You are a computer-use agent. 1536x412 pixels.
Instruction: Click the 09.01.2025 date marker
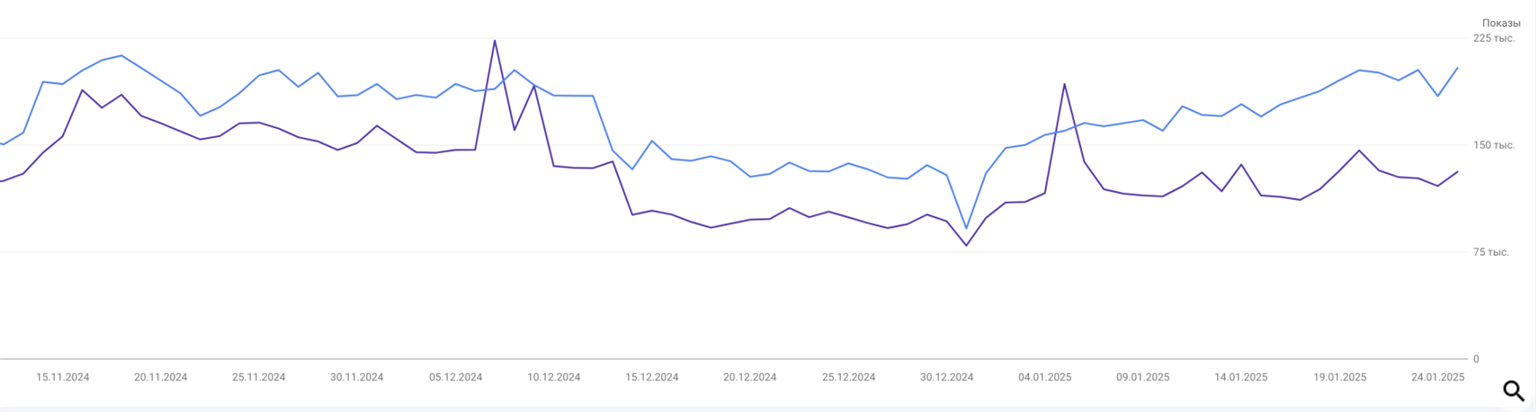[1143, 377]
